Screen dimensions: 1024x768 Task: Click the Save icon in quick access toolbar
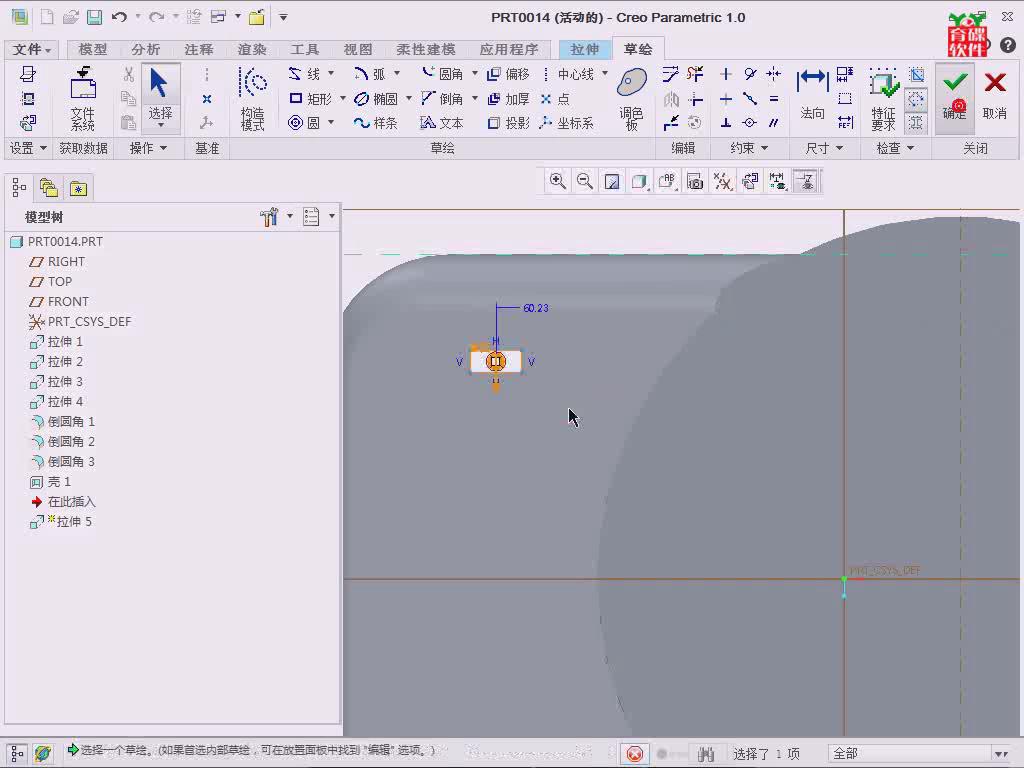[x=95, y=17]
